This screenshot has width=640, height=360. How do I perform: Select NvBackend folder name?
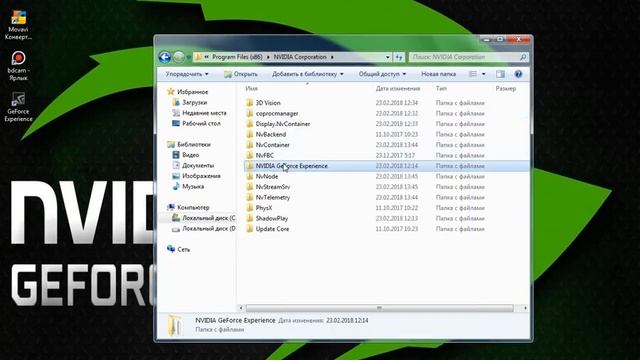[x=271, y=134]
